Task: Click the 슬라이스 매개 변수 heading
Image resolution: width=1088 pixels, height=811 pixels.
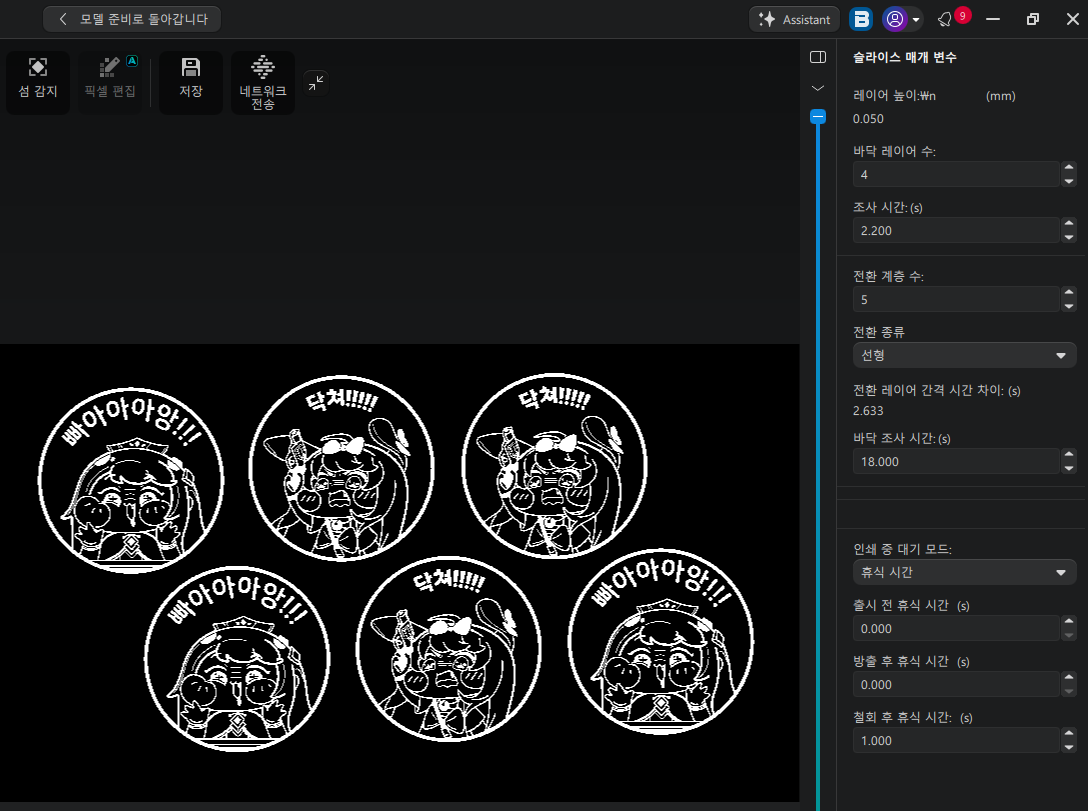Action: [x=904, y=58]
